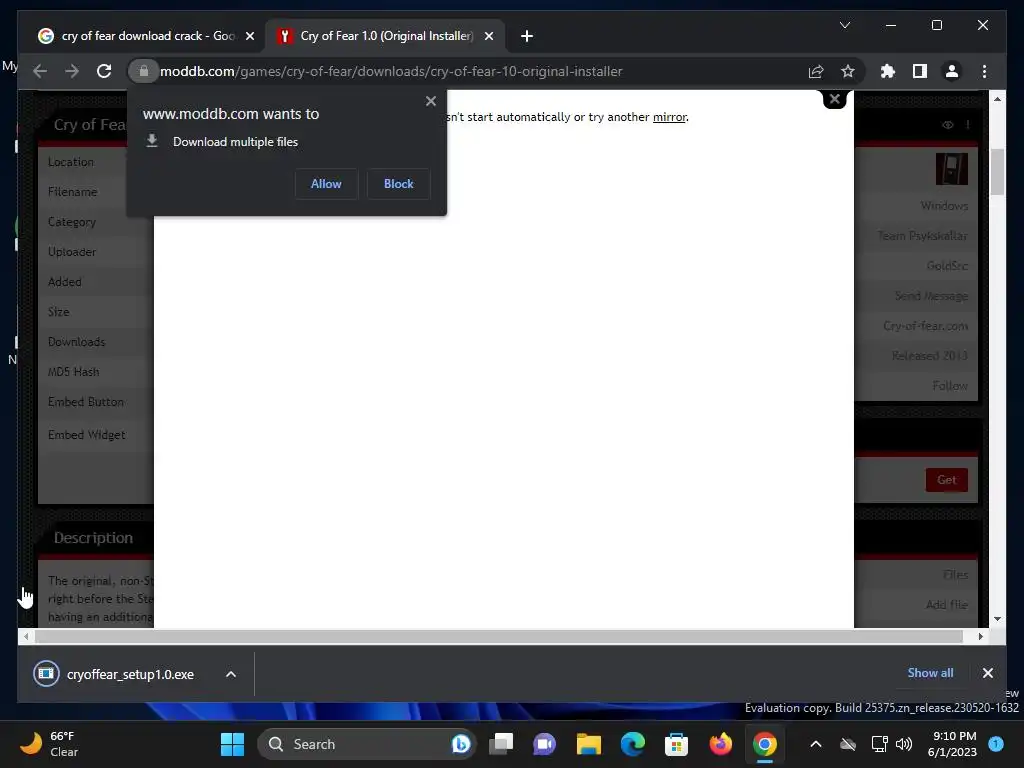1024x768 pixels.
Task: Open the profile header more options icon
Action: (x=968, y=125)
